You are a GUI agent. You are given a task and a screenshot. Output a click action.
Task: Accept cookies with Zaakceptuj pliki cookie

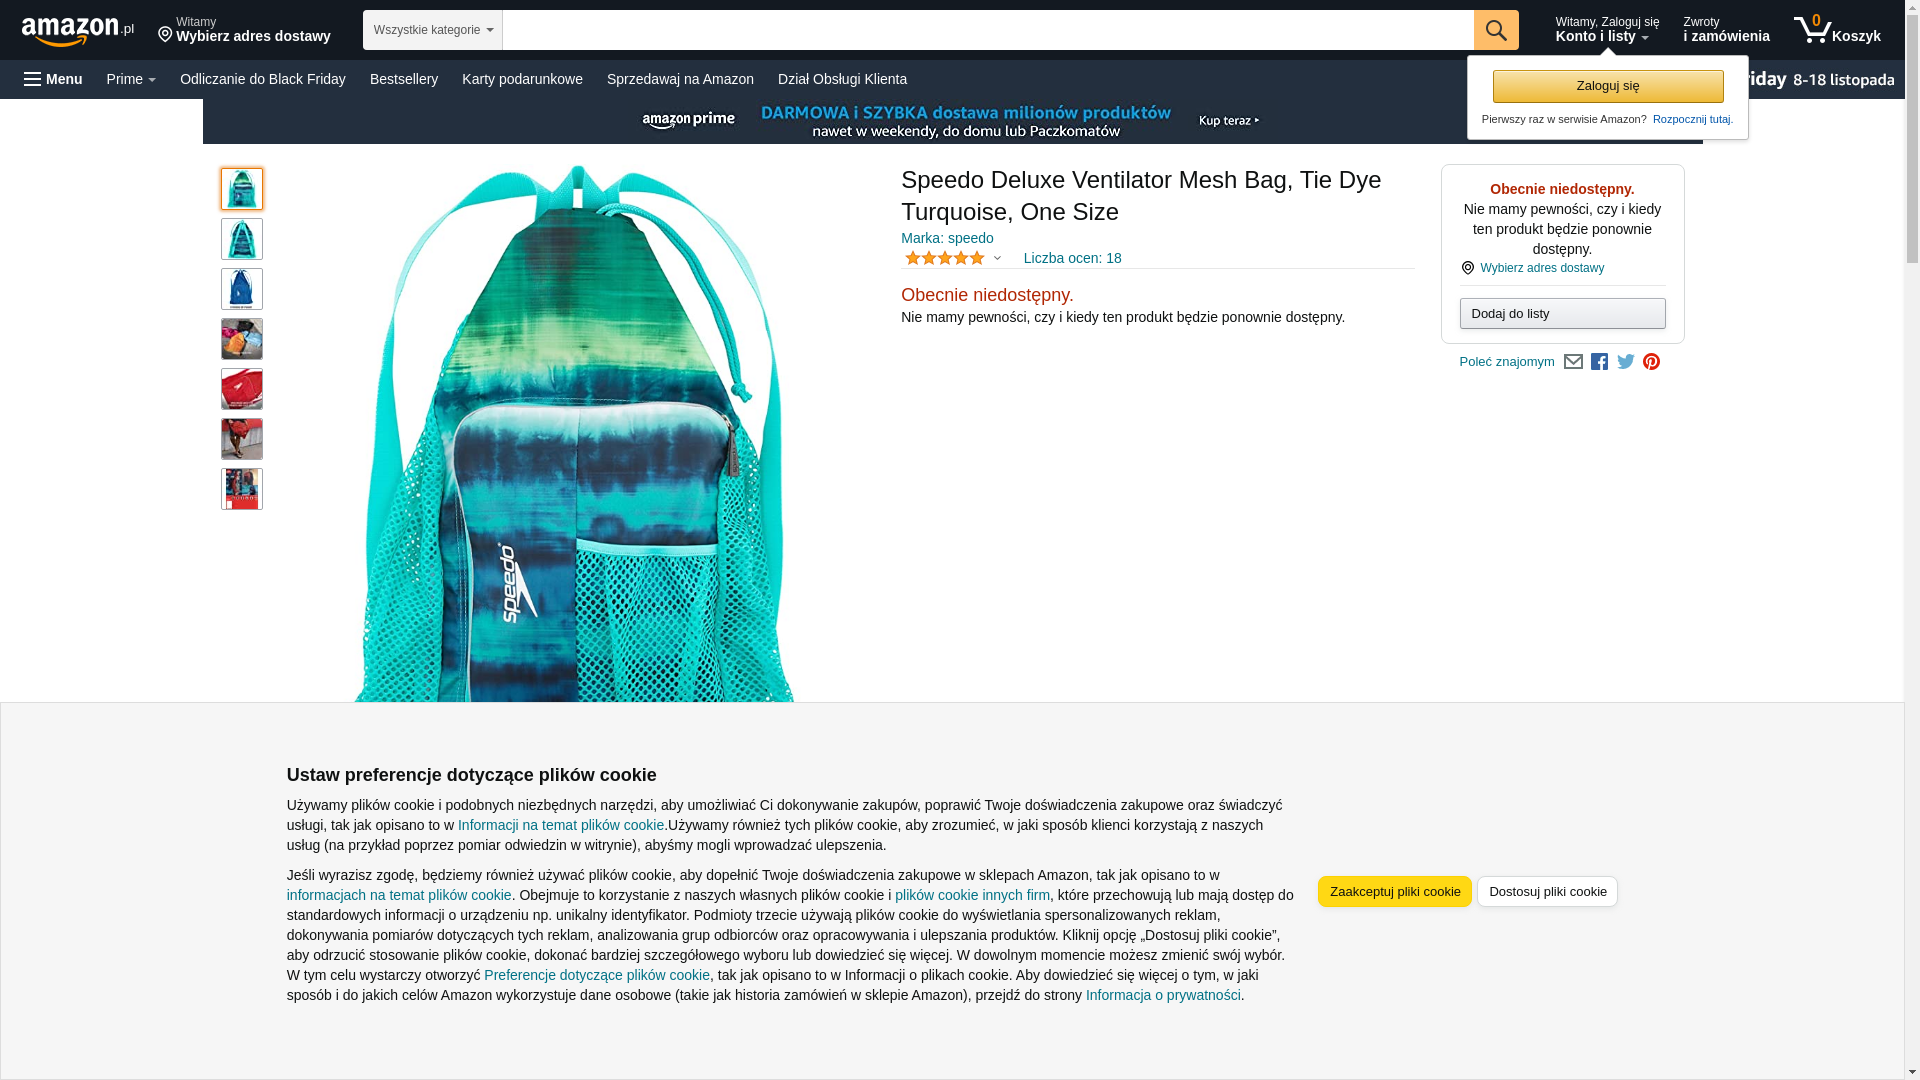pos(1395,892)
